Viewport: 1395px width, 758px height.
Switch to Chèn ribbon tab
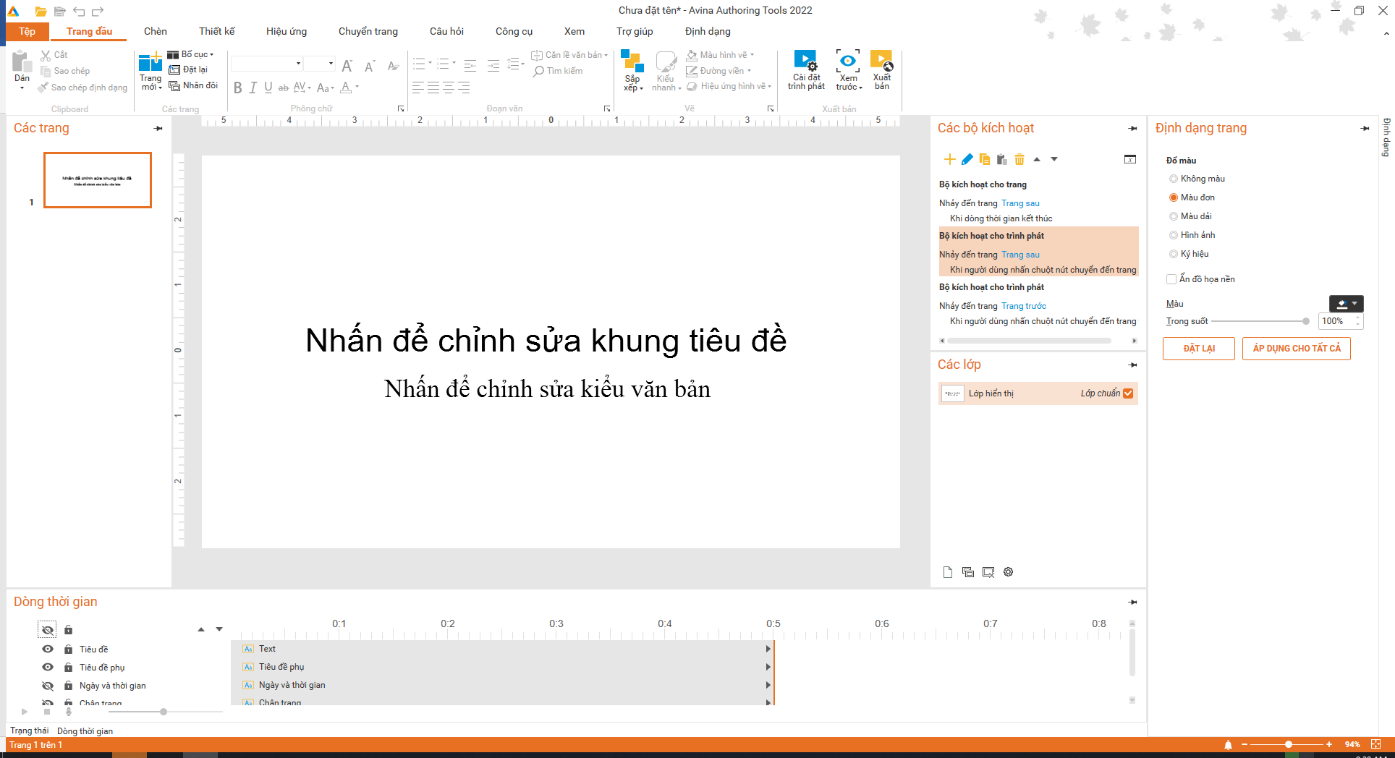[155, 31]
